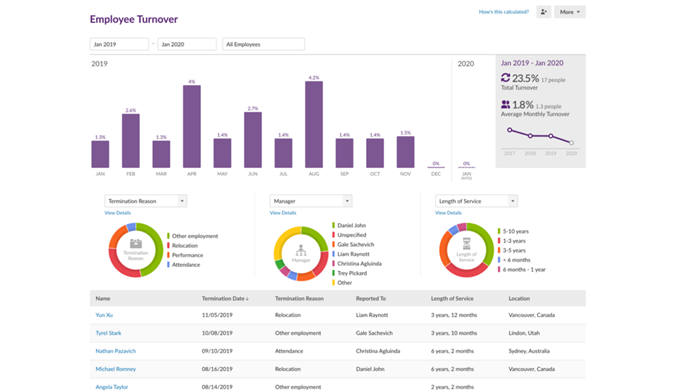The width and height of the screenshot is (682, 391).
Task: Click Lindon, Utah location cell
Action: (x=524, y=333)
